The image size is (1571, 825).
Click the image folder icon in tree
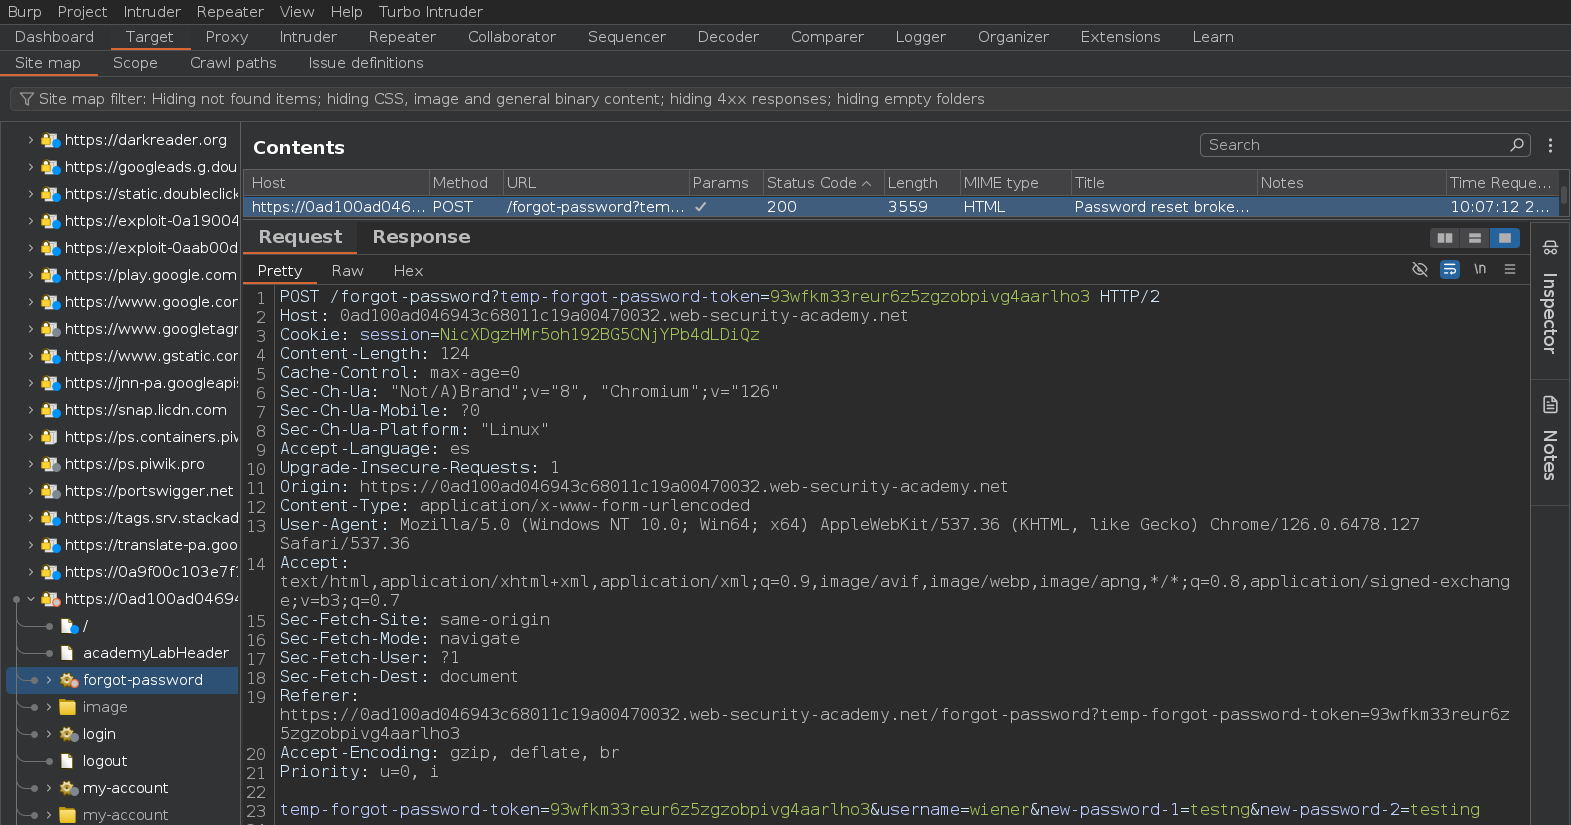click(68, 707)
